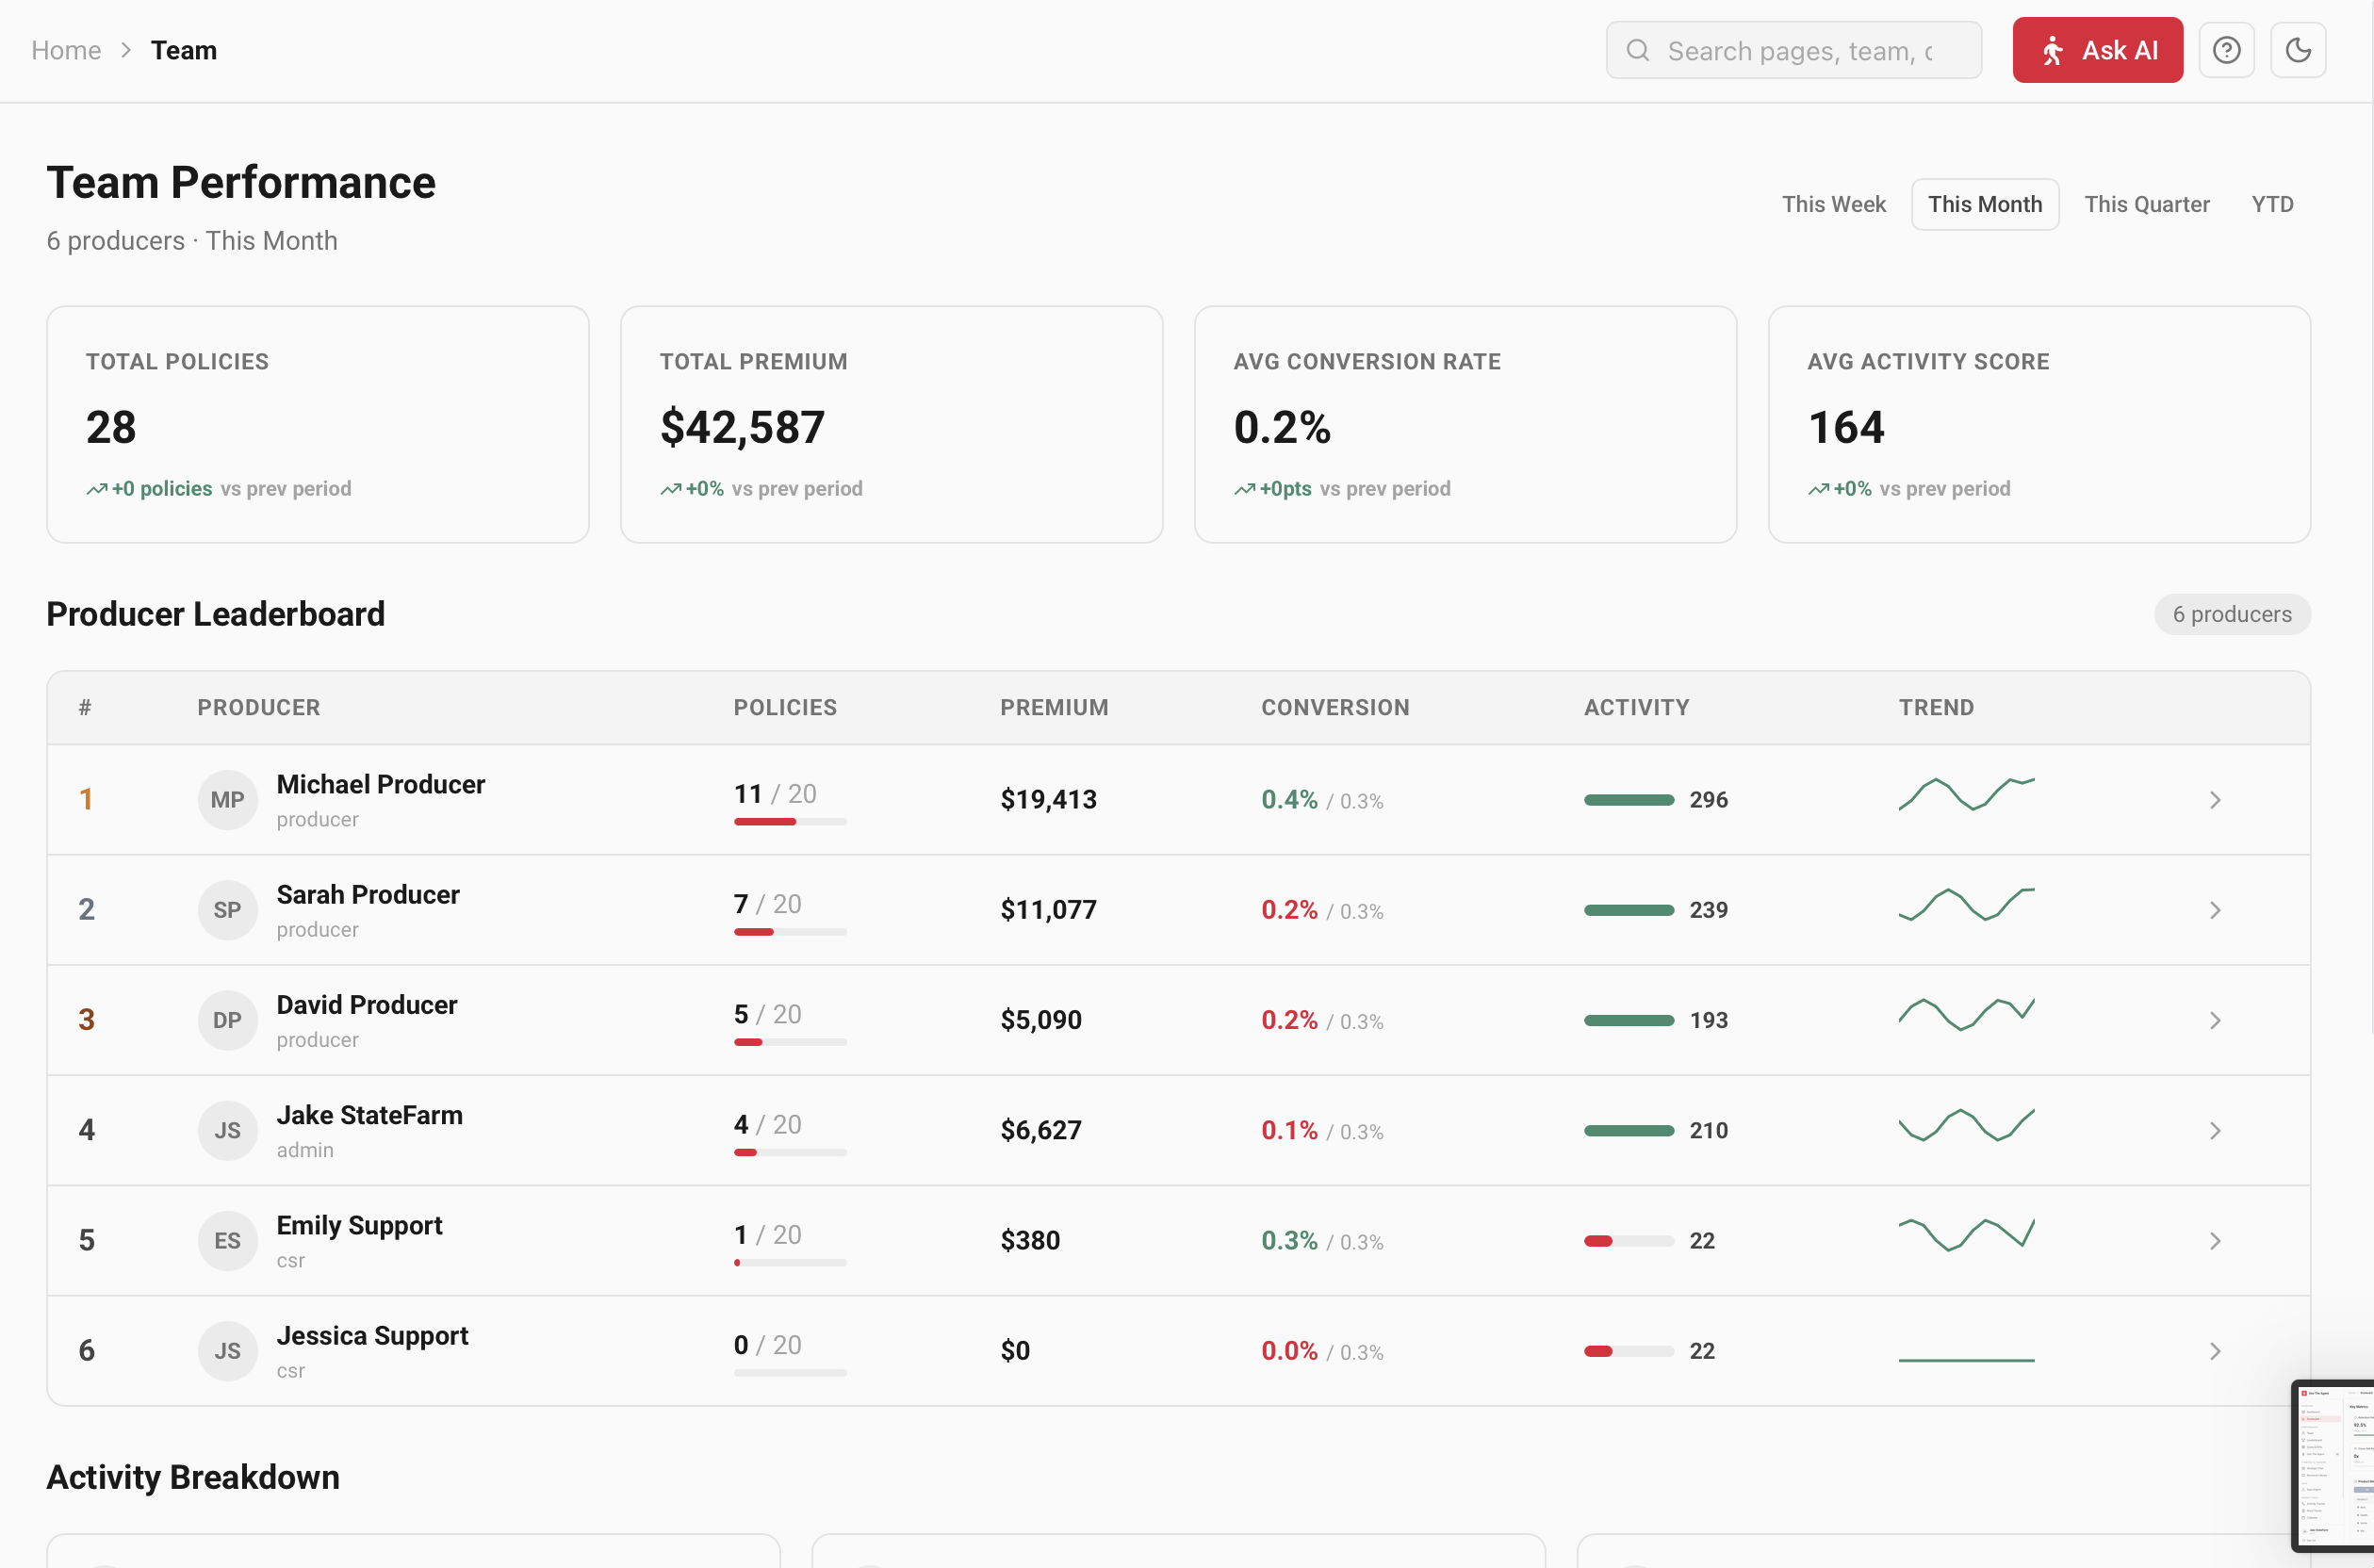Click the Ask AI button
The height and width of the screenshot is (1568, 2374).
[2097, 50]
